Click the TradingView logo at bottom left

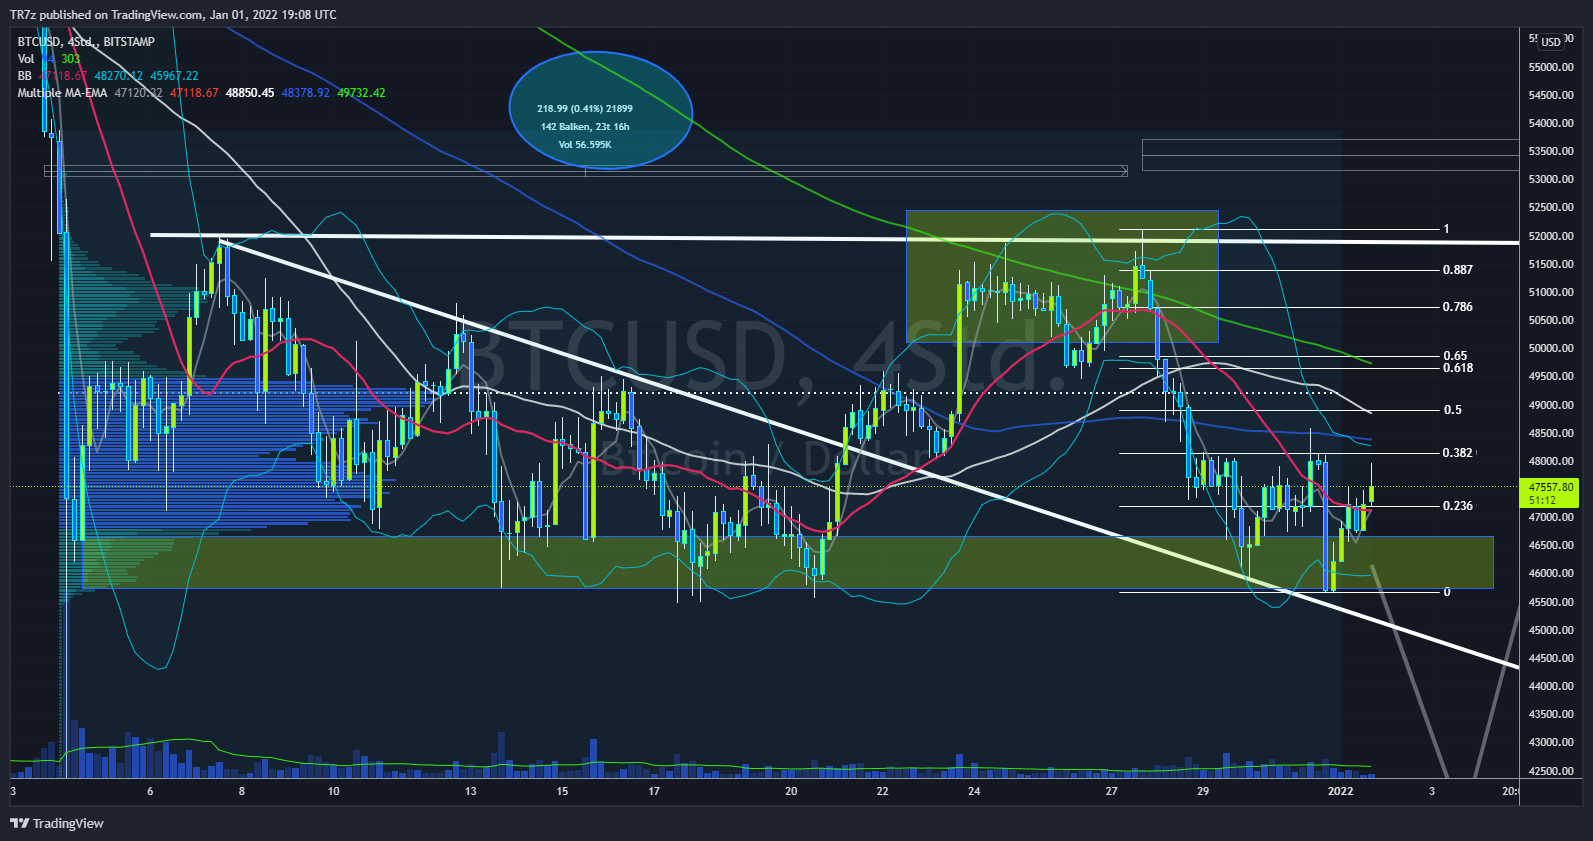point(57,823)
